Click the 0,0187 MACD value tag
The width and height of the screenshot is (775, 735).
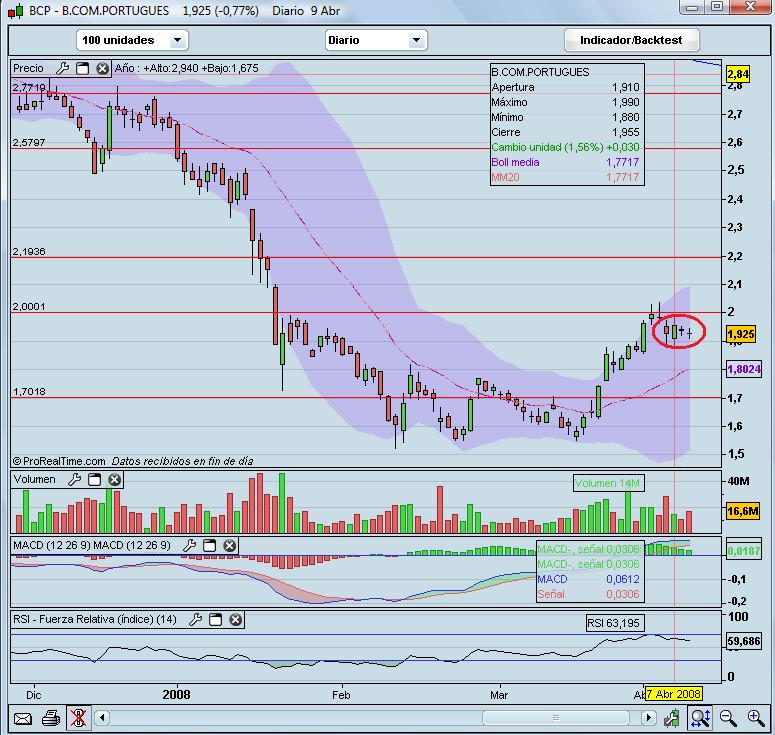pos(743,551)
